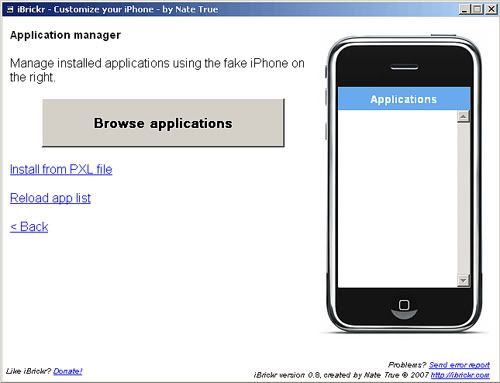Open the Donate! link

pos(68,371)
